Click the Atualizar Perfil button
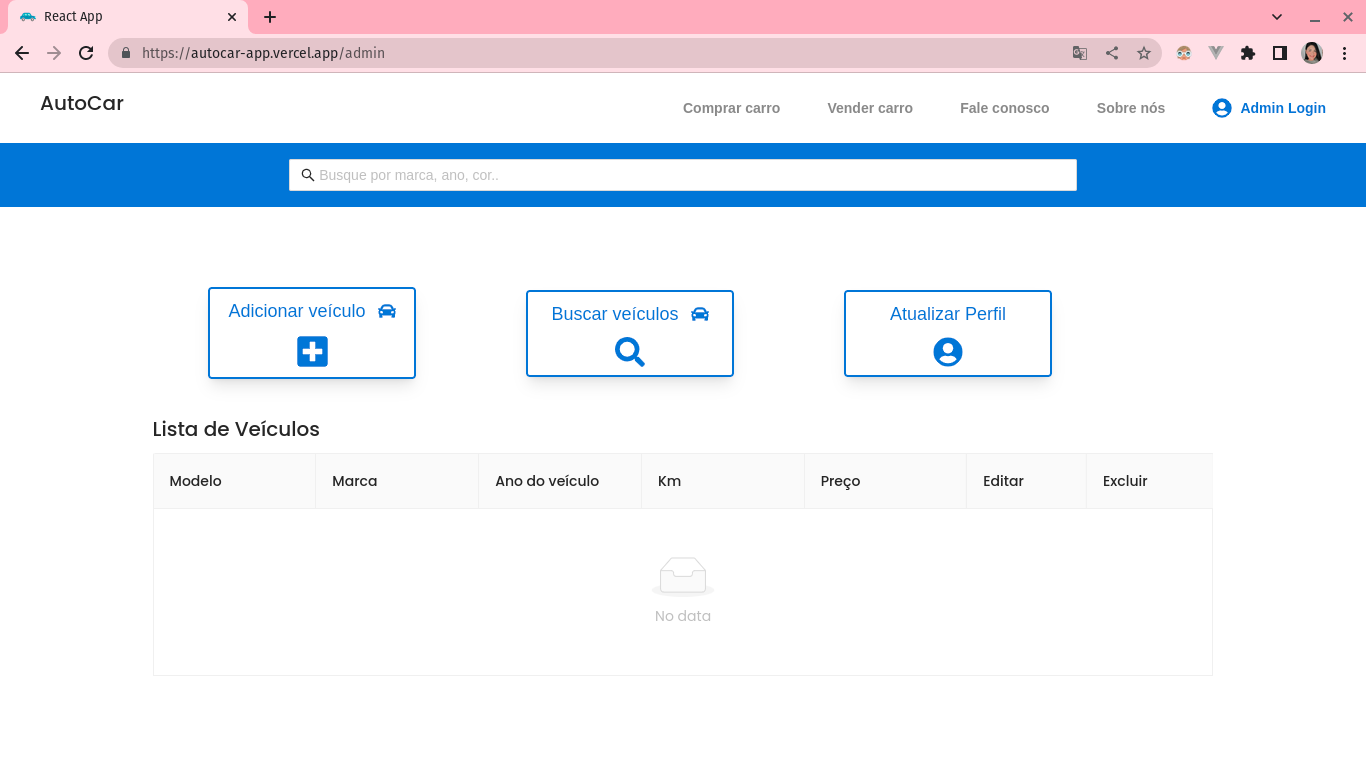This screenshot has height=768, width=1366. (948, 334)
